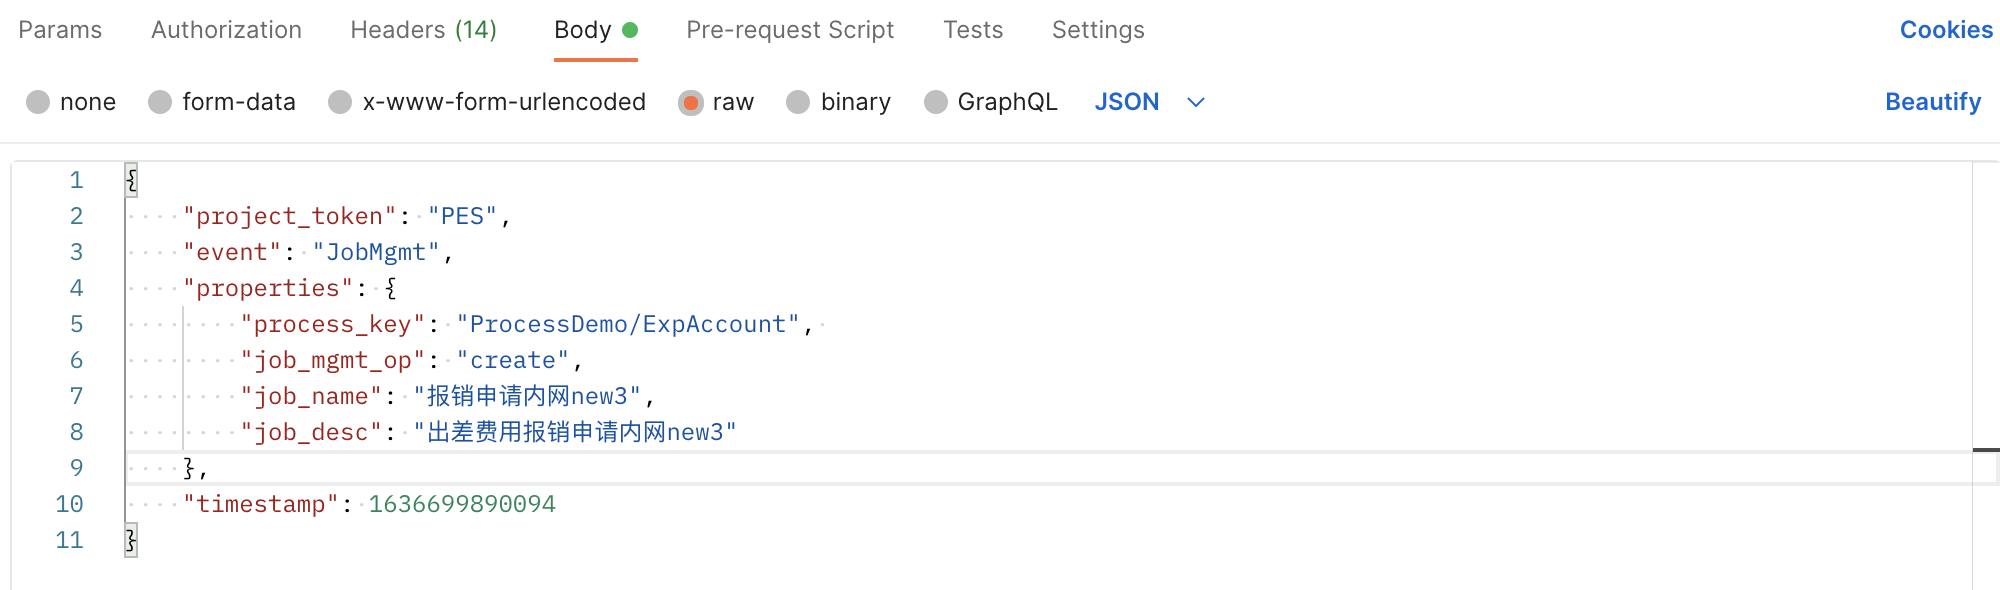This screenshot has height=590, width=2000.
Task: Click the "JobMgmt" event value
Action: (x=376, y=252)
